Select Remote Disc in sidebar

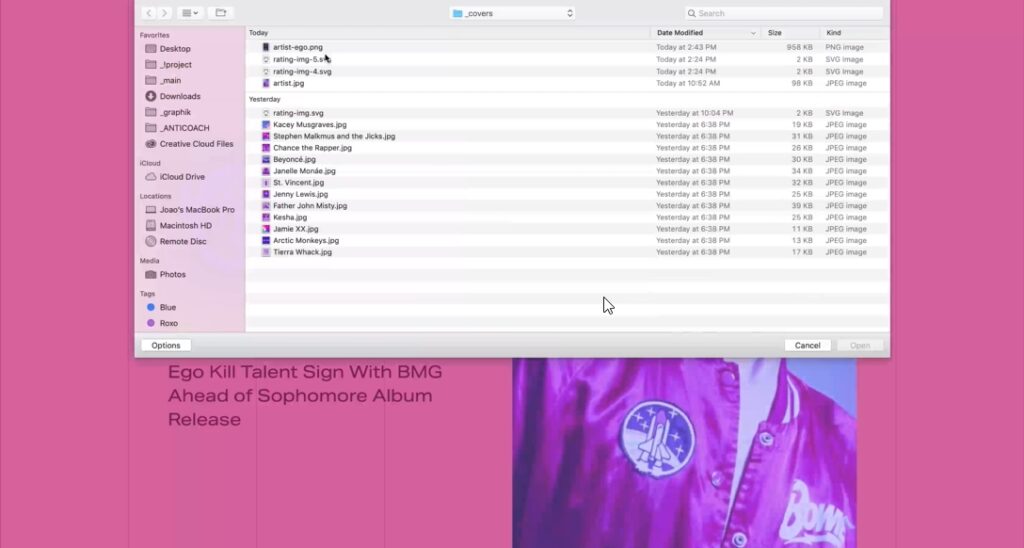coord(182,241)
